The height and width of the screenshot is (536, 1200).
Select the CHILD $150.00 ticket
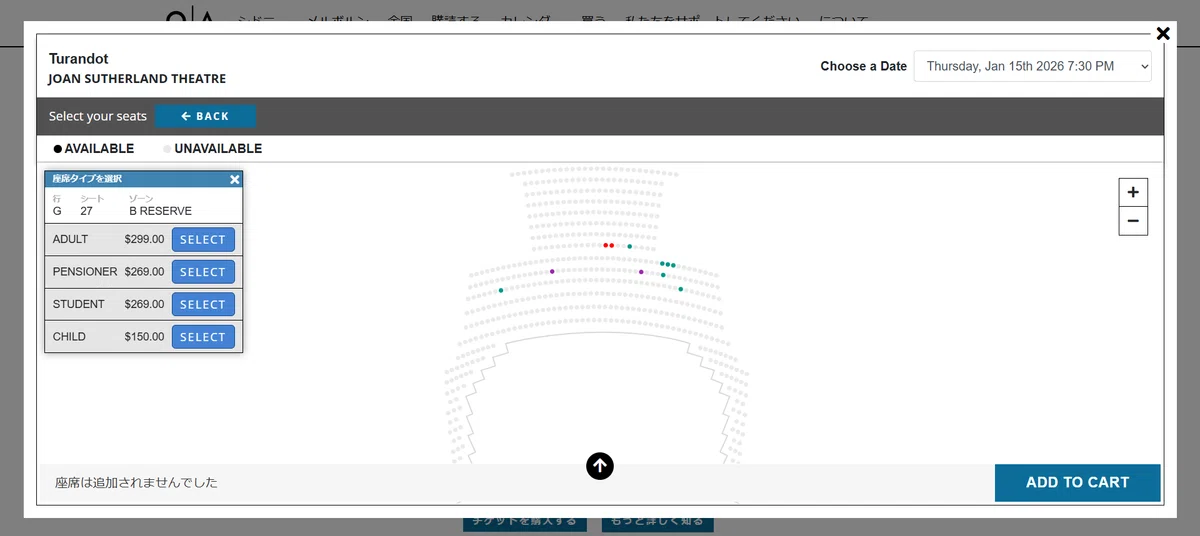point(203,337)
